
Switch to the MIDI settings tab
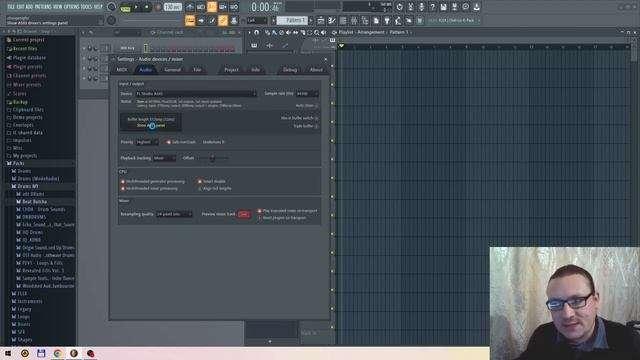[x=122, y=70]
